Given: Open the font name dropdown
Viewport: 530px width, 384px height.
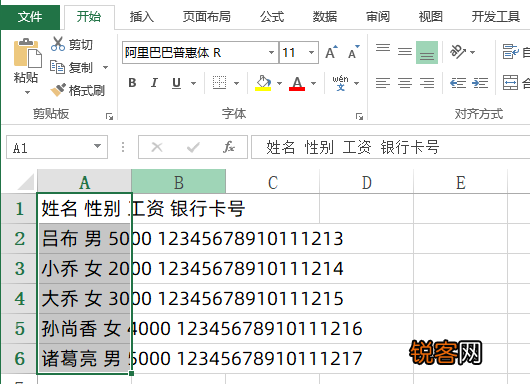Looking at the screenshot, I should tap(271, 52).
